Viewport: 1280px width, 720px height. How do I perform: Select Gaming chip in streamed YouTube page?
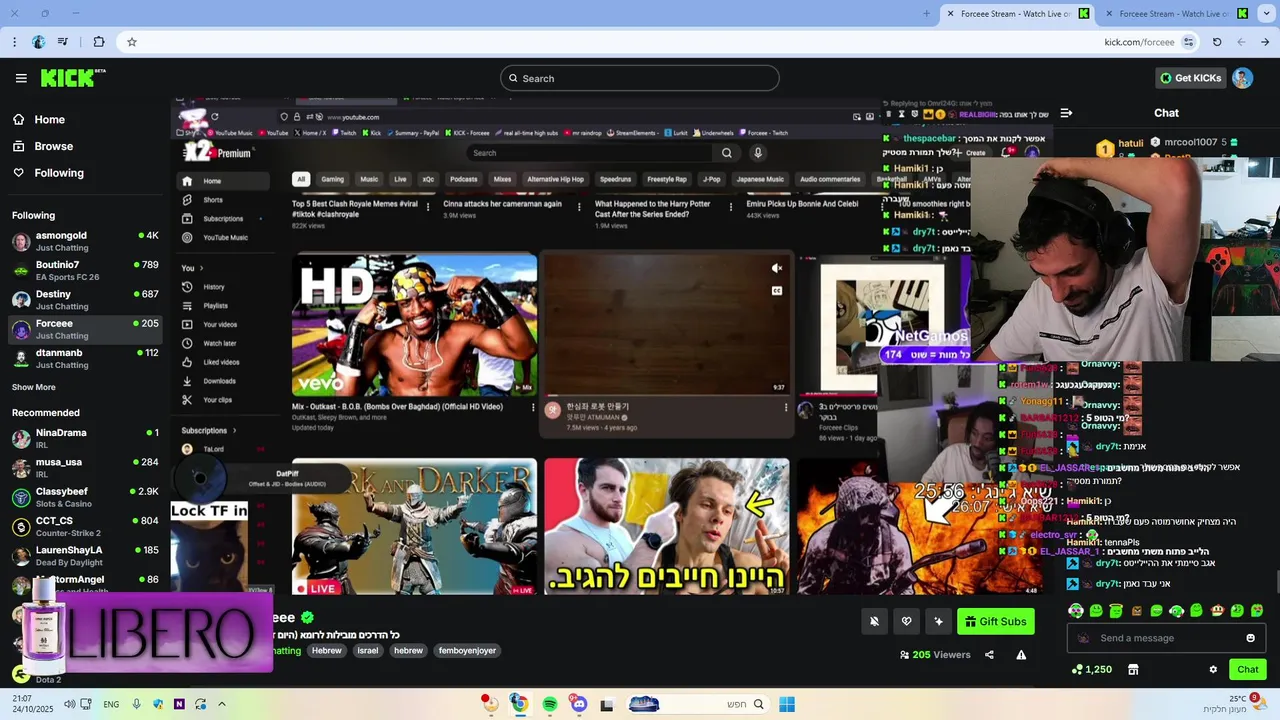pyautogui.click(x=332, y=179)
